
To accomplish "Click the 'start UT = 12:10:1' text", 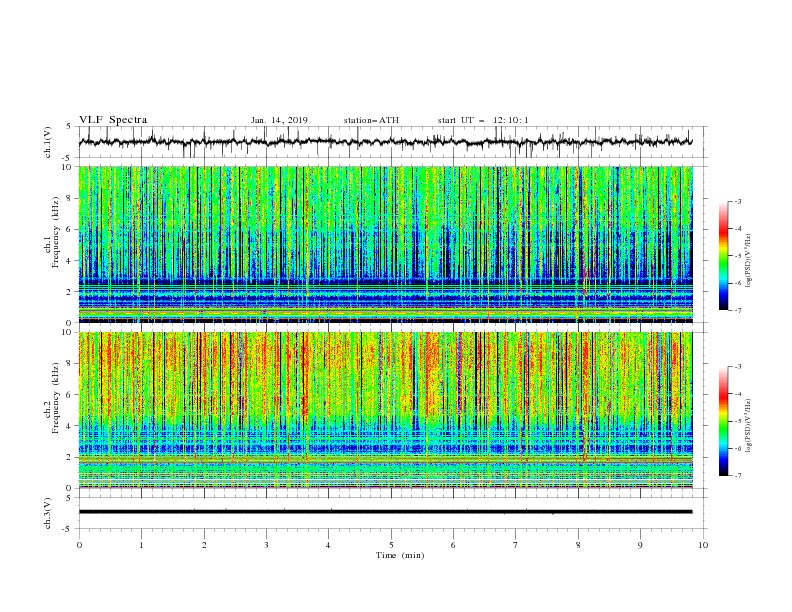I will coord(483,120).
